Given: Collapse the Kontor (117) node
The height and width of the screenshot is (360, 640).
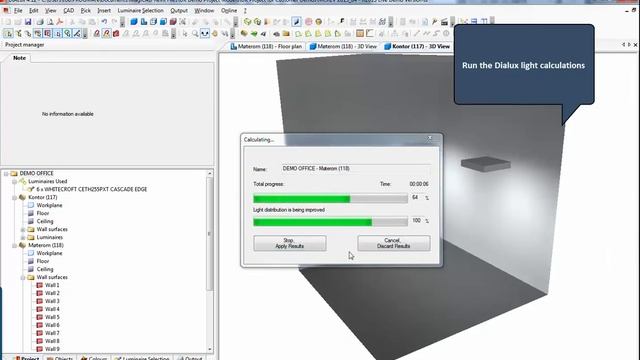Looking at the screenshot, I should click(15, 198).
